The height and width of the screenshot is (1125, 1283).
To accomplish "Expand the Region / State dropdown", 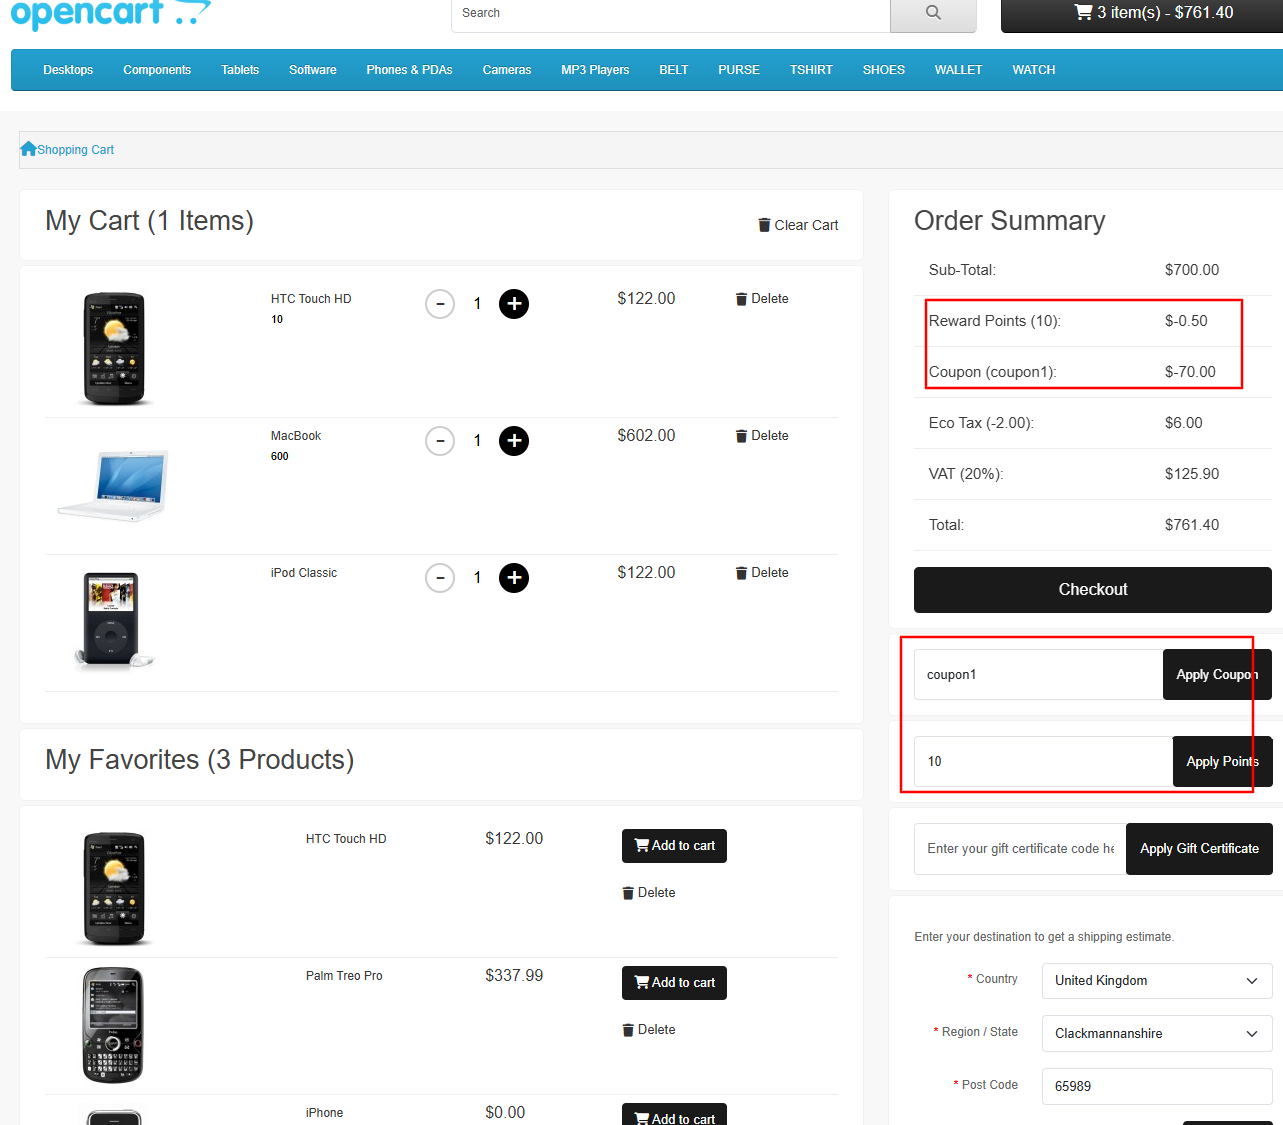I will click(1156, 1034).
